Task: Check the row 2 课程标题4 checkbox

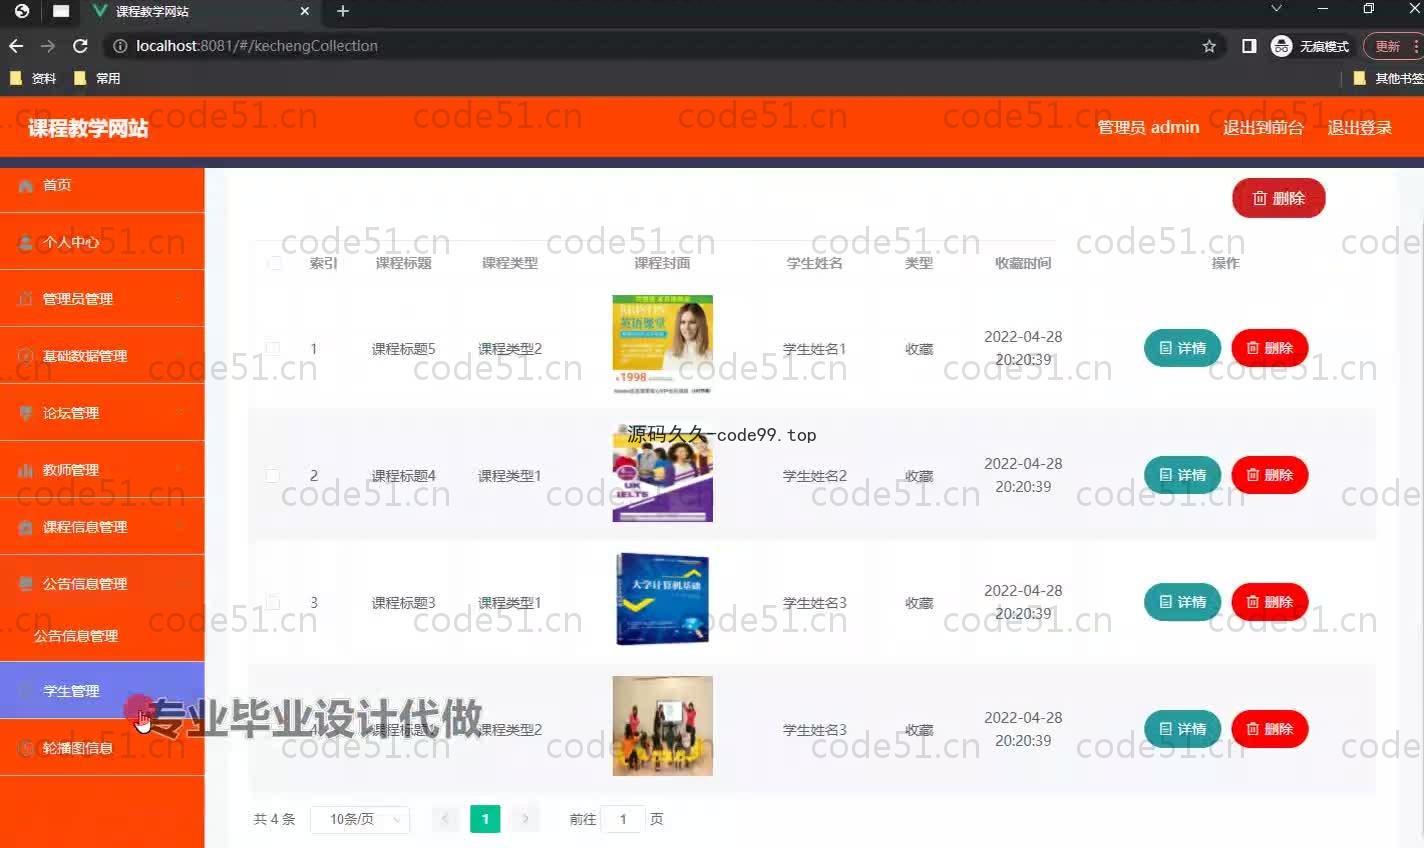Action: click(x=272, y=475)
